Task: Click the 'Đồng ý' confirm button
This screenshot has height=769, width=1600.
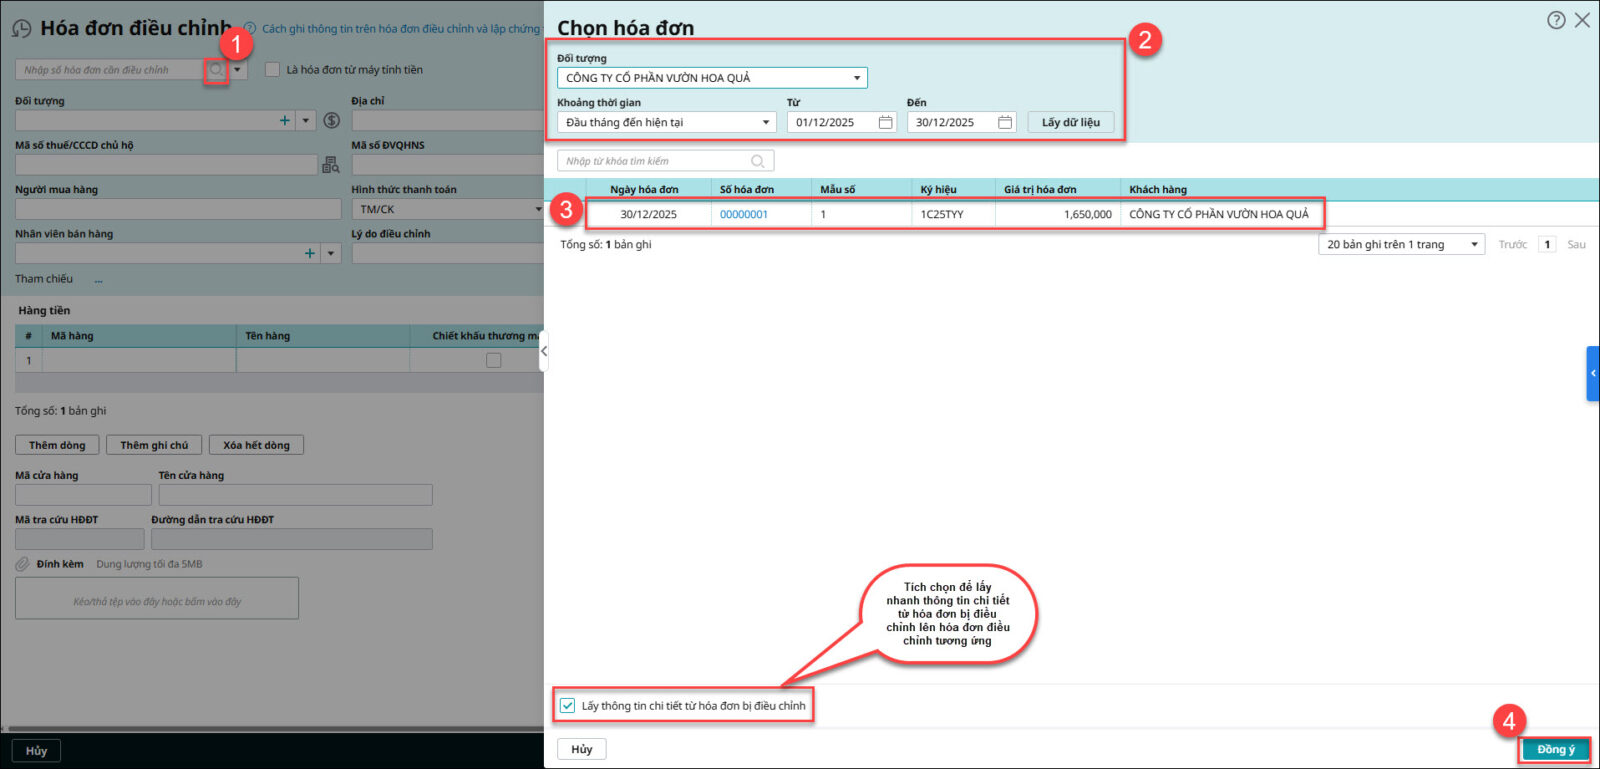Action: coord(1555,749)
